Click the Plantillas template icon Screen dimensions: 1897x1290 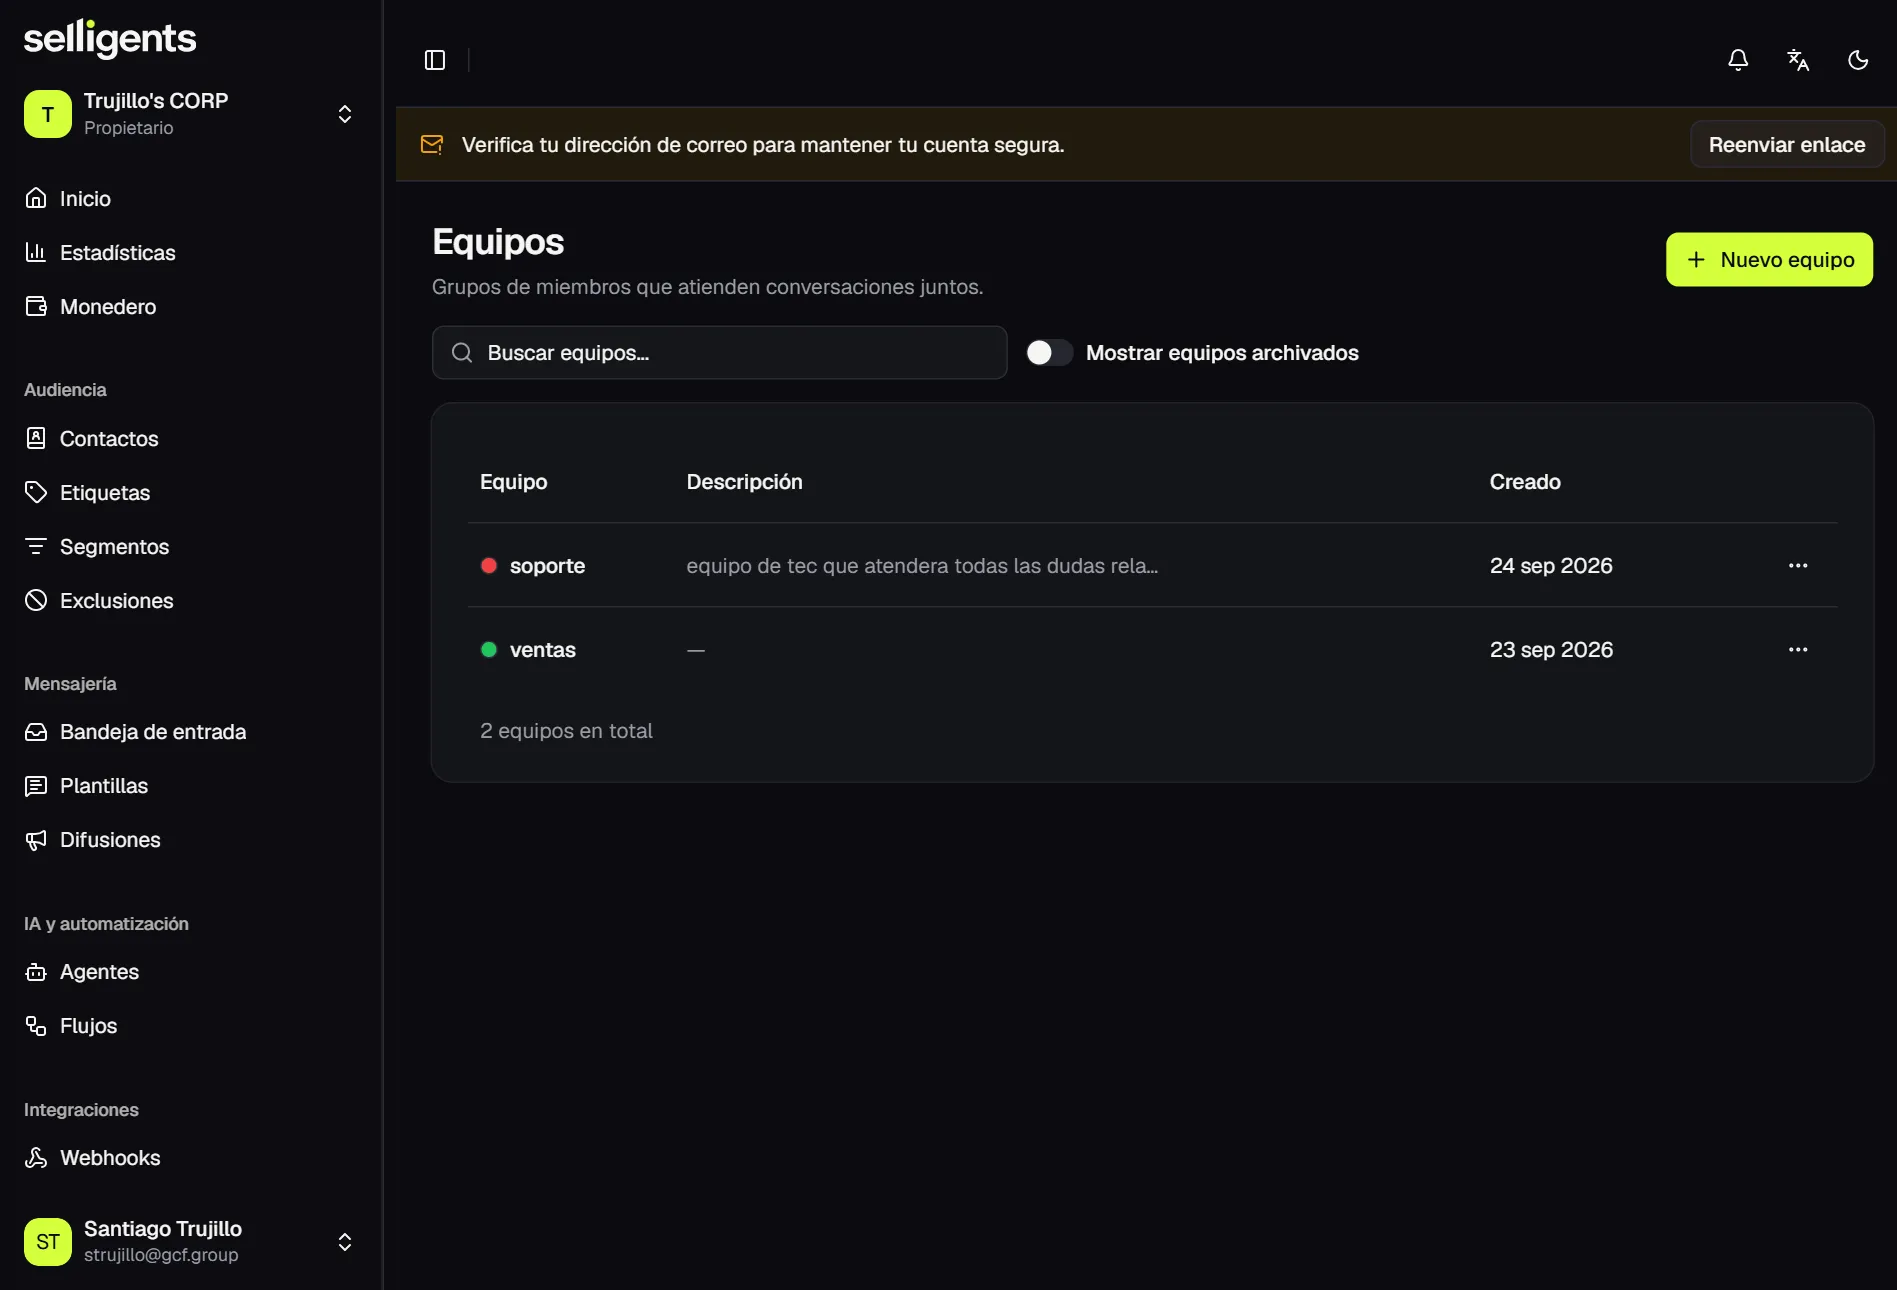pyautogui.click(x=36, y=786)
